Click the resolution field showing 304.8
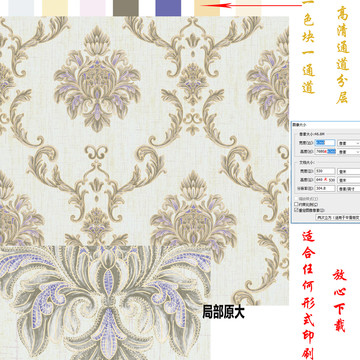Viewport: 360px width, 360px height. click(x=325, y=188)
